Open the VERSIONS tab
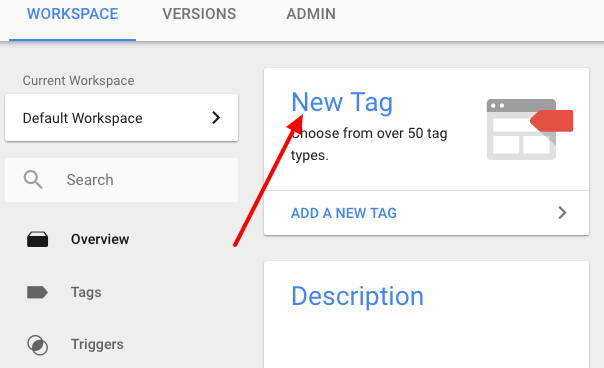The height and width of the screenshot is (368, 604). (x=199, y=14)
